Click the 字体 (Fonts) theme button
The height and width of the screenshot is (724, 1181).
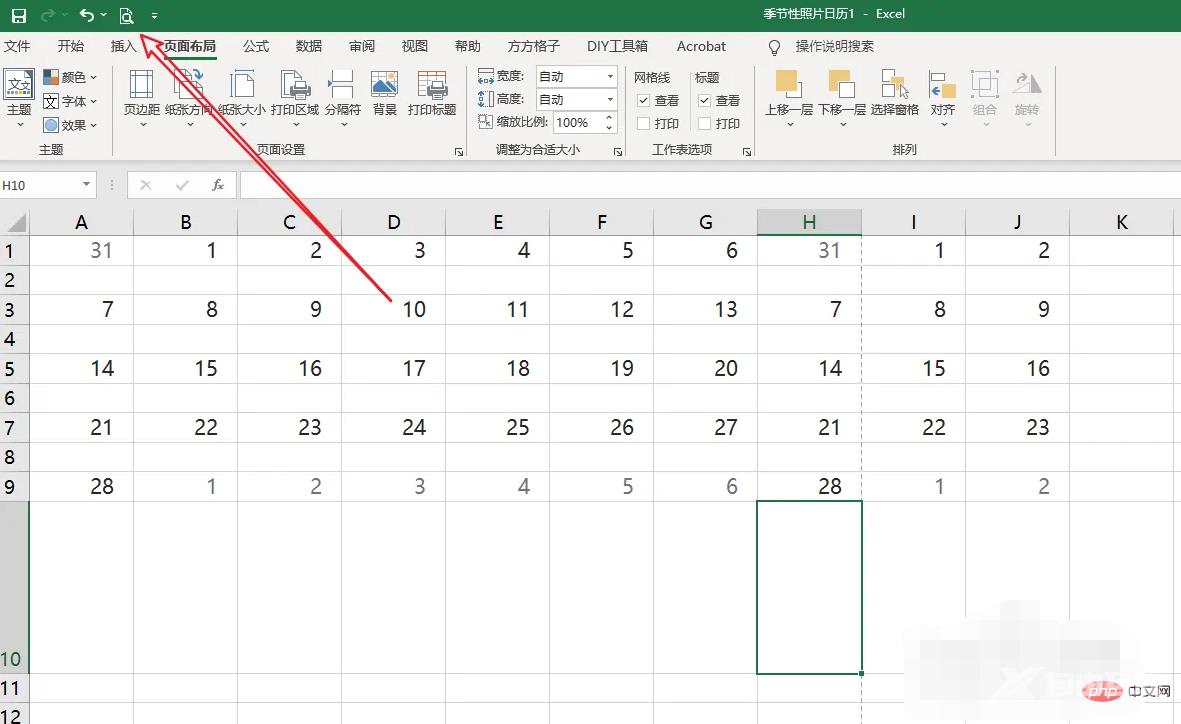[x=71, y=101]
